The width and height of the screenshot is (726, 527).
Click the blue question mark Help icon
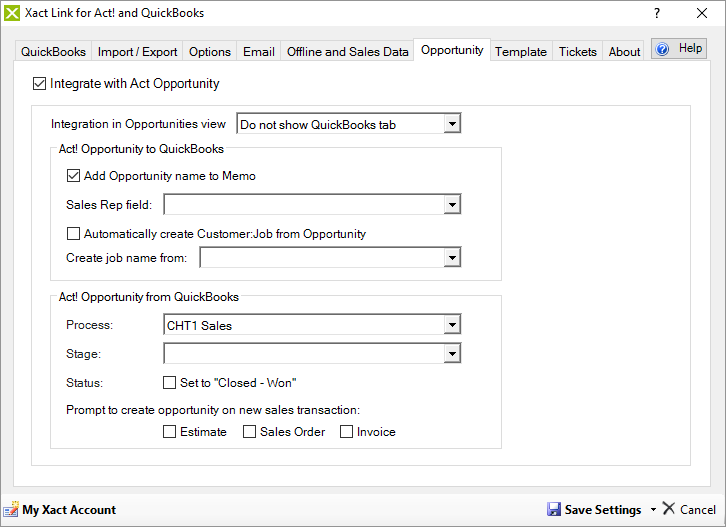(x=663, y=49)
